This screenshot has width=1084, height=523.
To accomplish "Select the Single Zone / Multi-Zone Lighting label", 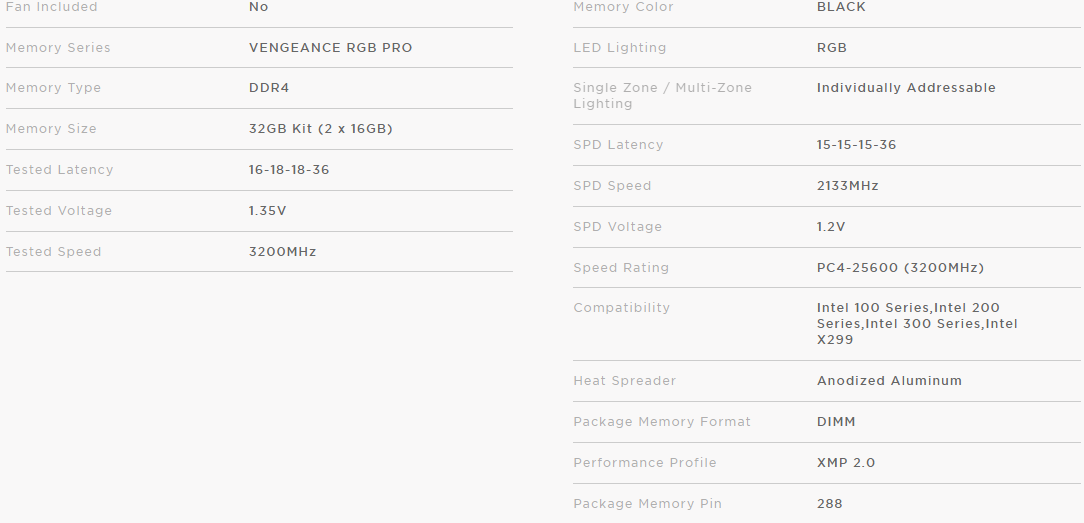I will (662, 96).
